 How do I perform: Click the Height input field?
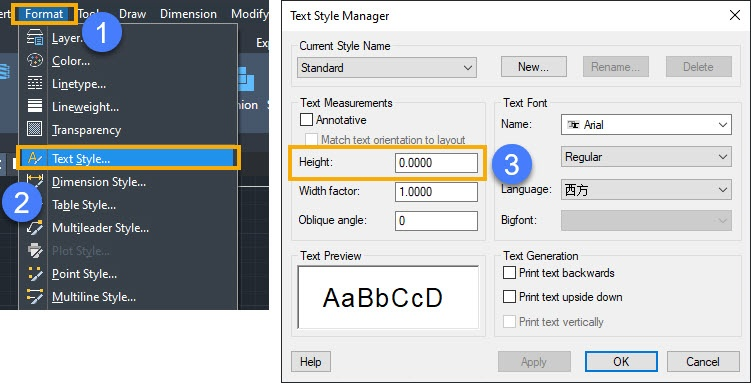[x=436, y=163]
